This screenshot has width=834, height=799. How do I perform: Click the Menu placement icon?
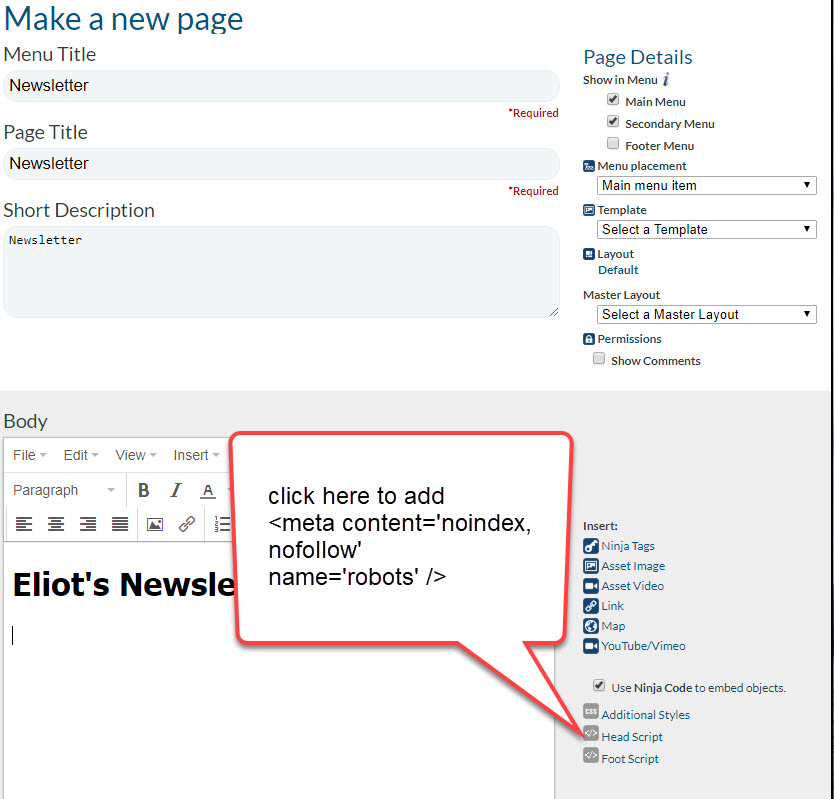(589, 166)
